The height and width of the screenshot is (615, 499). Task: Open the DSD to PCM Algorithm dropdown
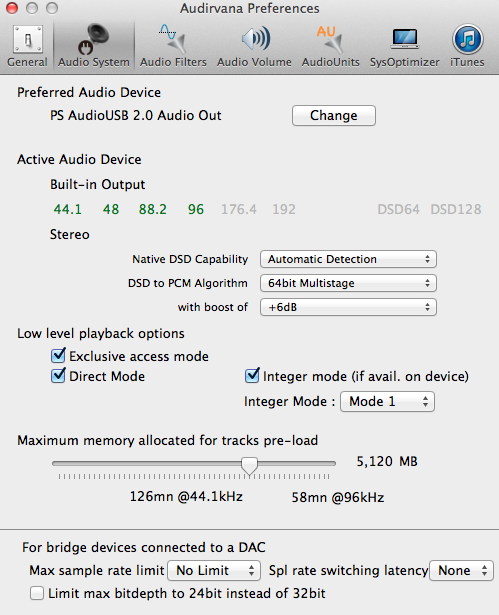348,283
